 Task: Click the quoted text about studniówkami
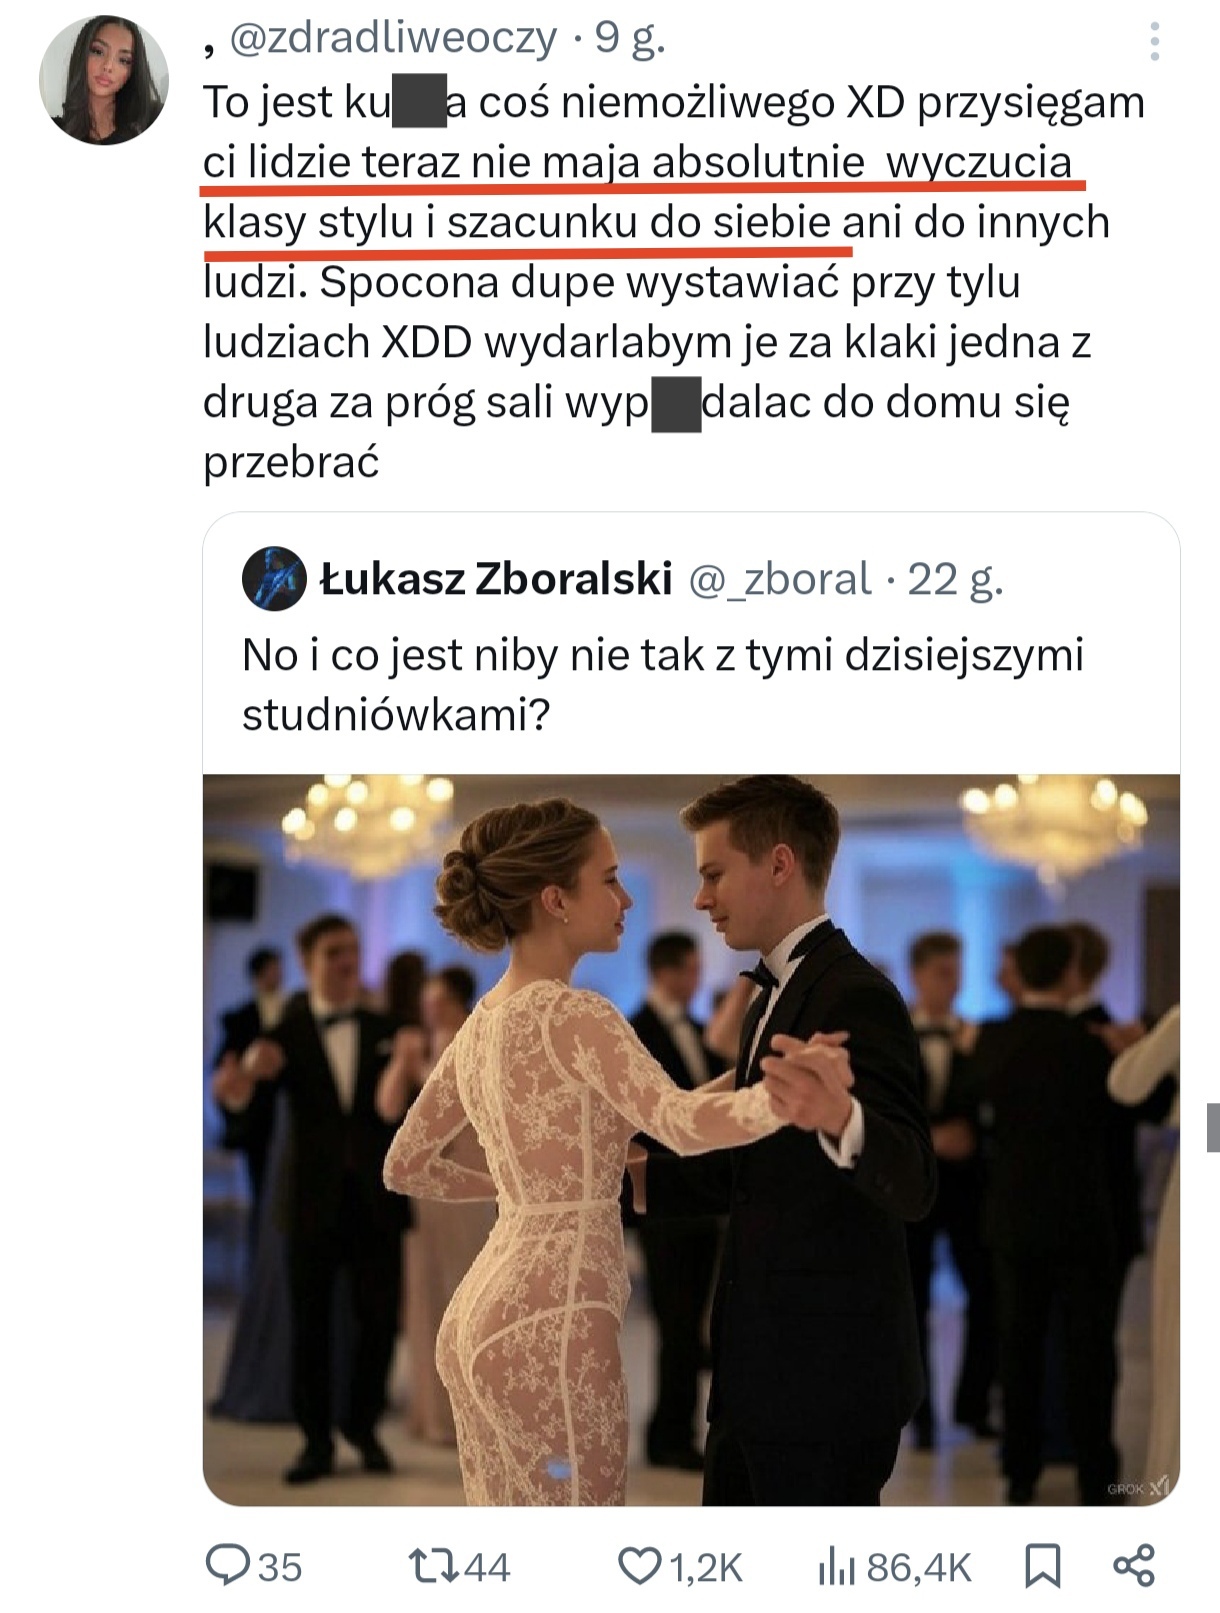click(662, 684)
